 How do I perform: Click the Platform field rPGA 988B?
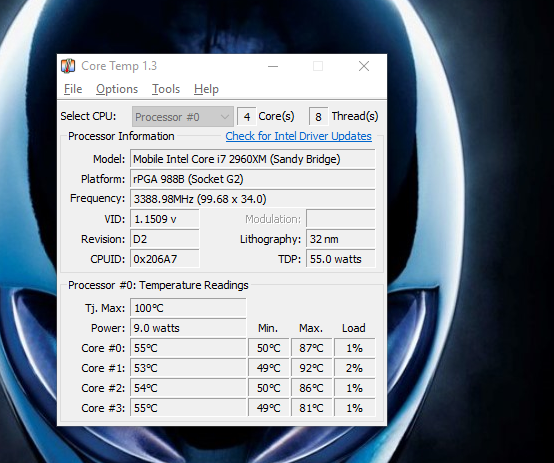point(253,179)
